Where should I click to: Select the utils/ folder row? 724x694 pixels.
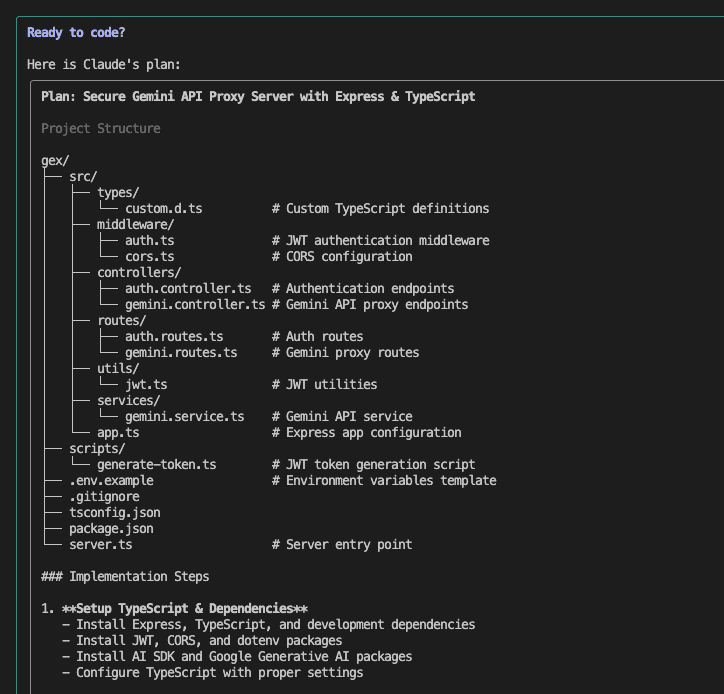[118, 368]
